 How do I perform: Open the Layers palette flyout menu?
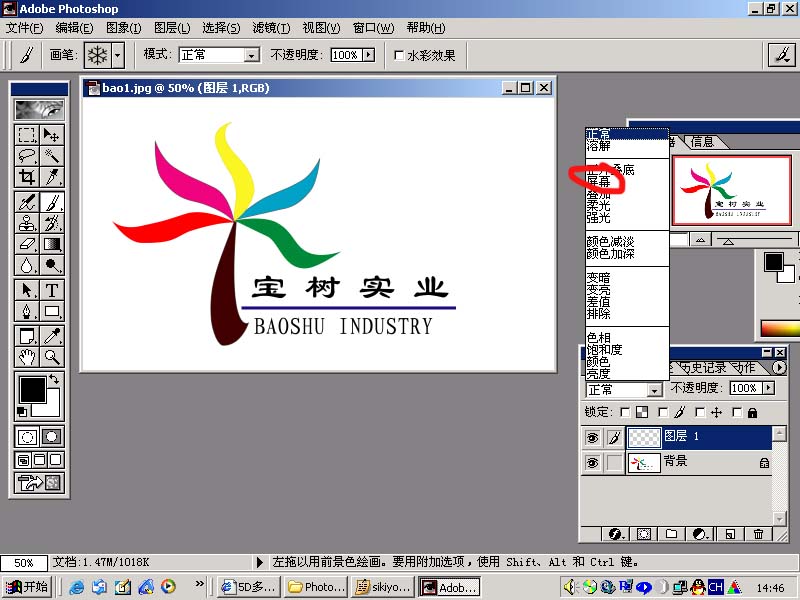779,367
